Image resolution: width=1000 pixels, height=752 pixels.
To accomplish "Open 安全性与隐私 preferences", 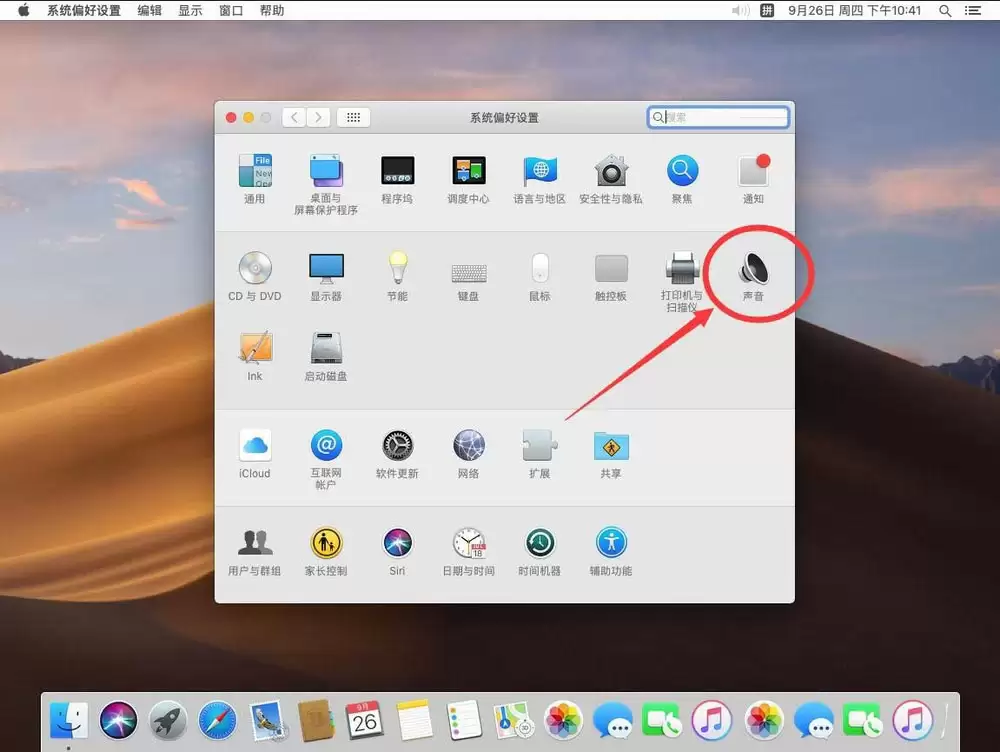I will point(611,178).
